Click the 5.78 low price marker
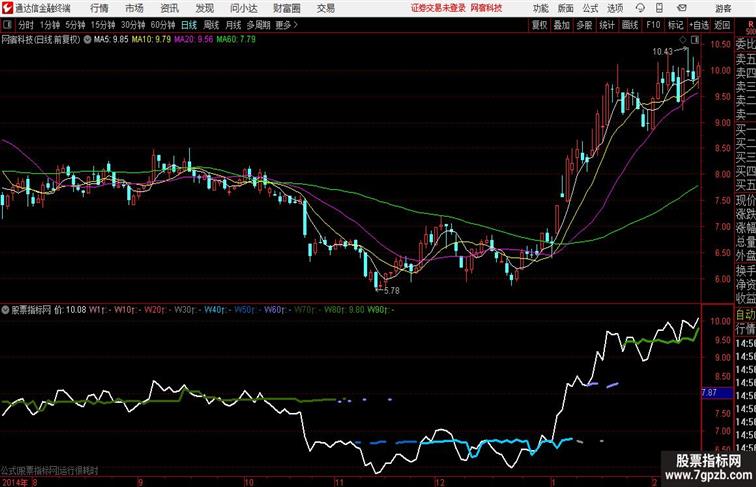 (x=392, y=291)
